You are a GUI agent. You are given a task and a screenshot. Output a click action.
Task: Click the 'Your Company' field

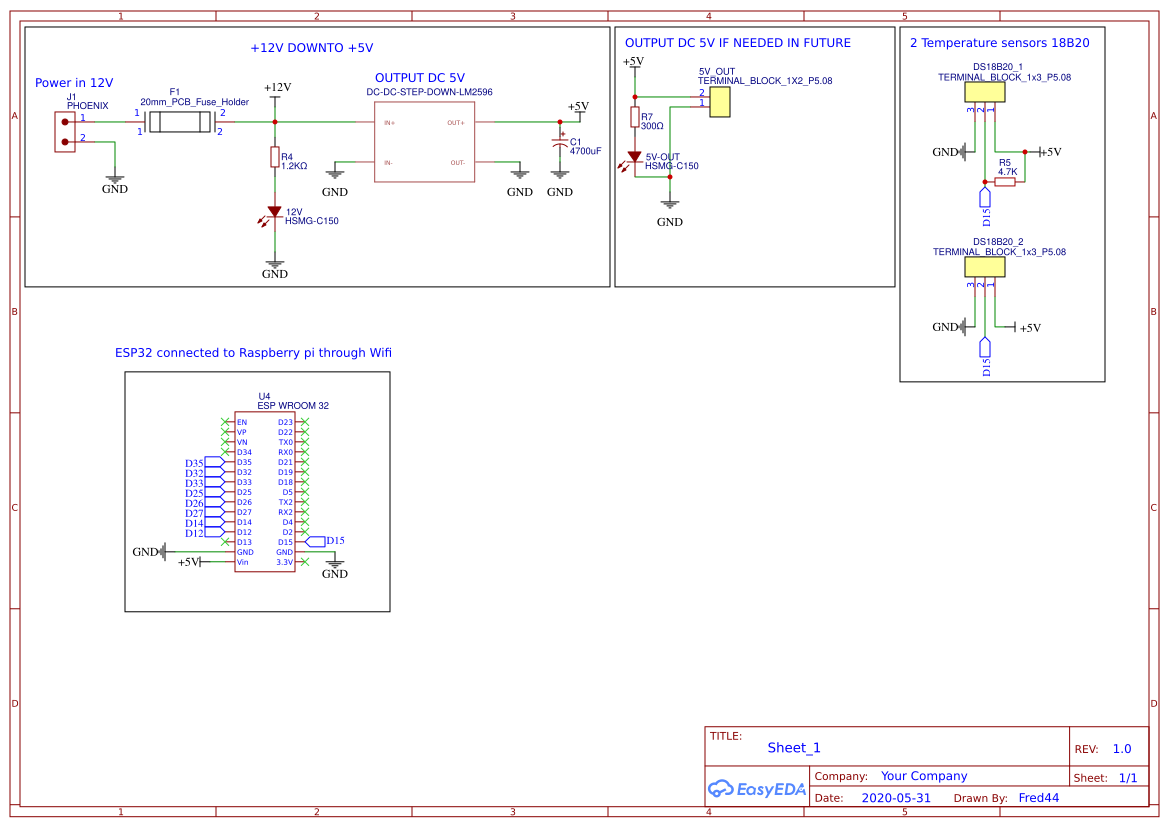924,776
